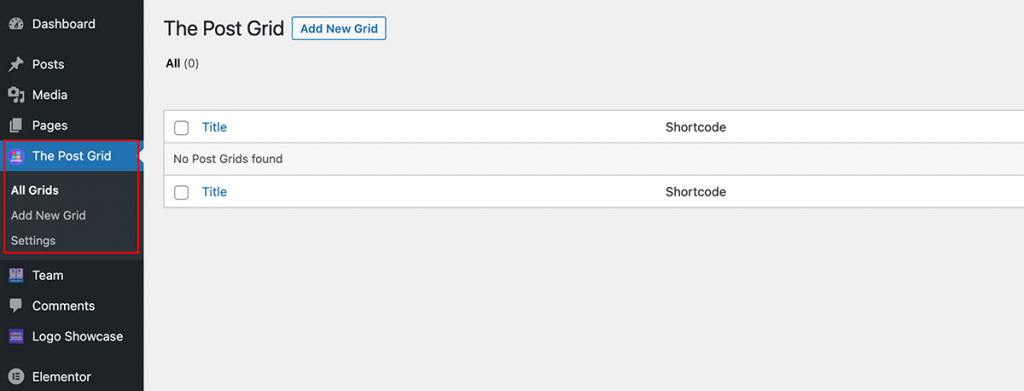
Task: Click the Logo Showcase icon
Action: coord(16,337)
